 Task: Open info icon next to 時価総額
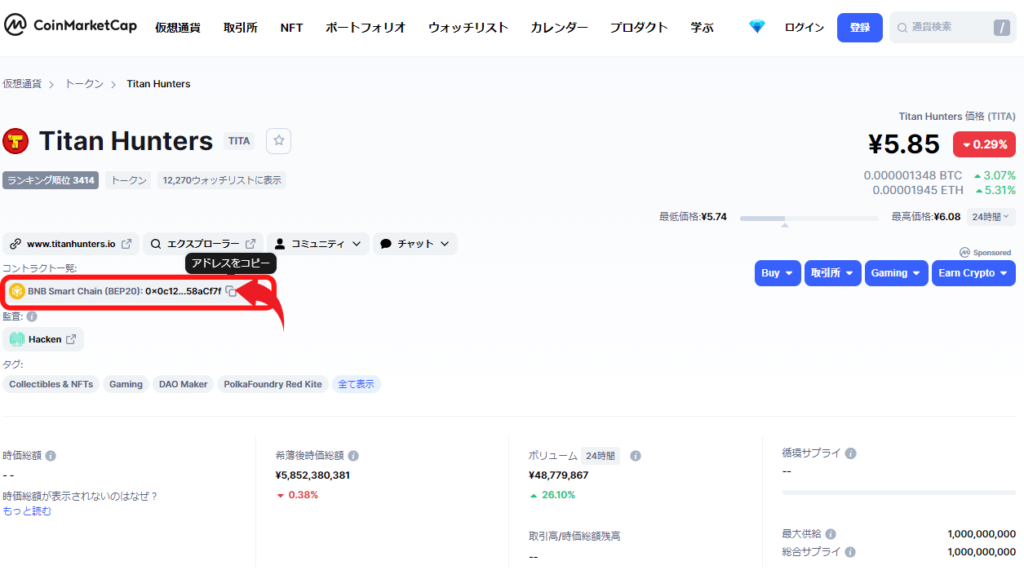click(51, 456)
